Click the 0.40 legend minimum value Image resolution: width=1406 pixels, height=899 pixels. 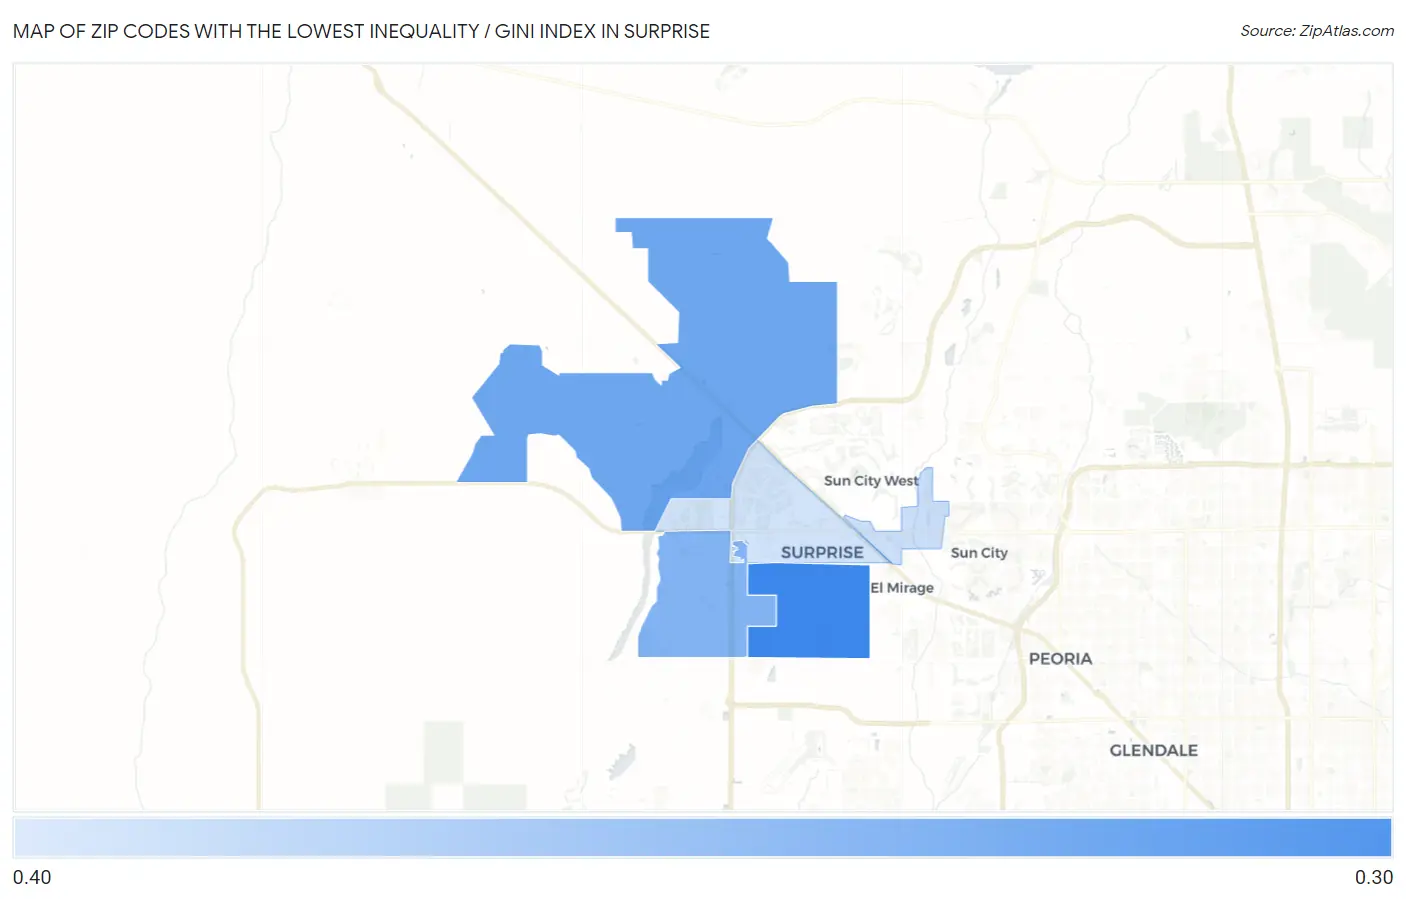tap(32, 877)
